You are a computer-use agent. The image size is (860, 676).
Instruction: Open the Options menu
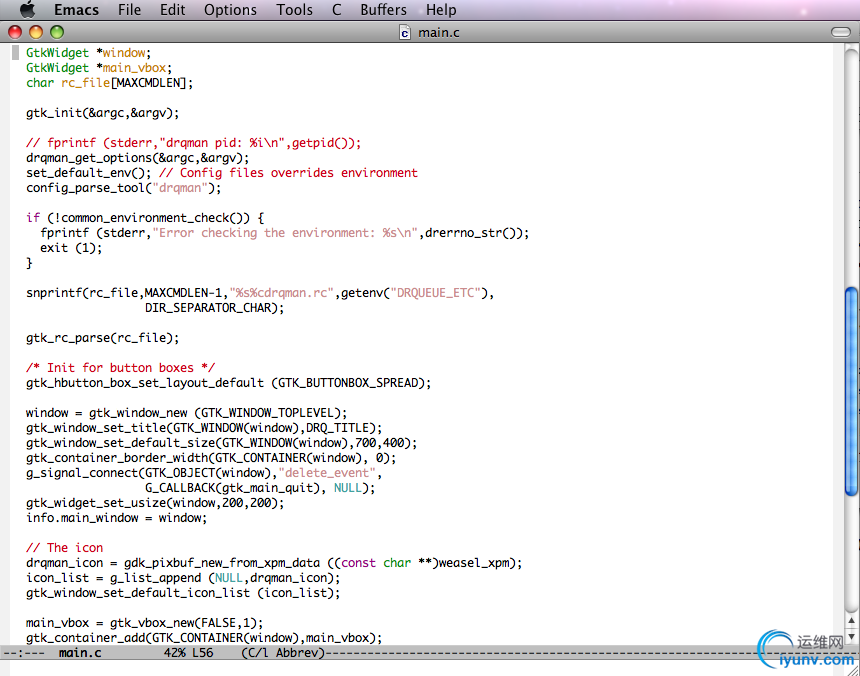tap(230, 10)
